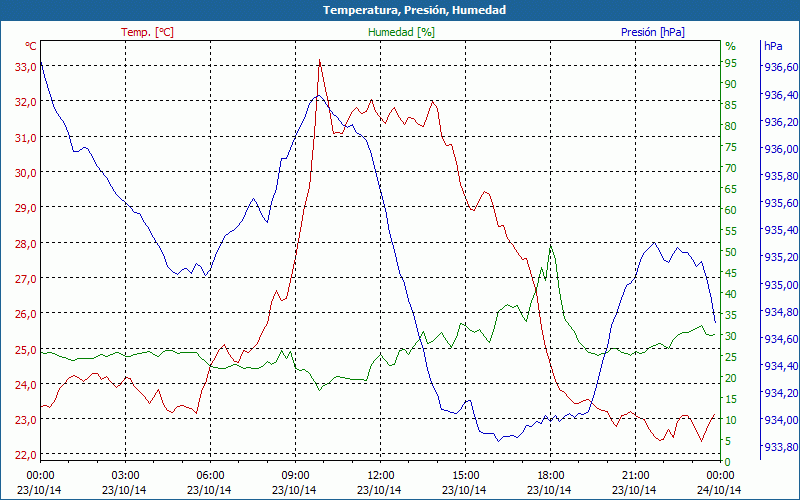Select the blue Presión [hPa] legend label
The image size is (800, 500).
click(653, 32)
